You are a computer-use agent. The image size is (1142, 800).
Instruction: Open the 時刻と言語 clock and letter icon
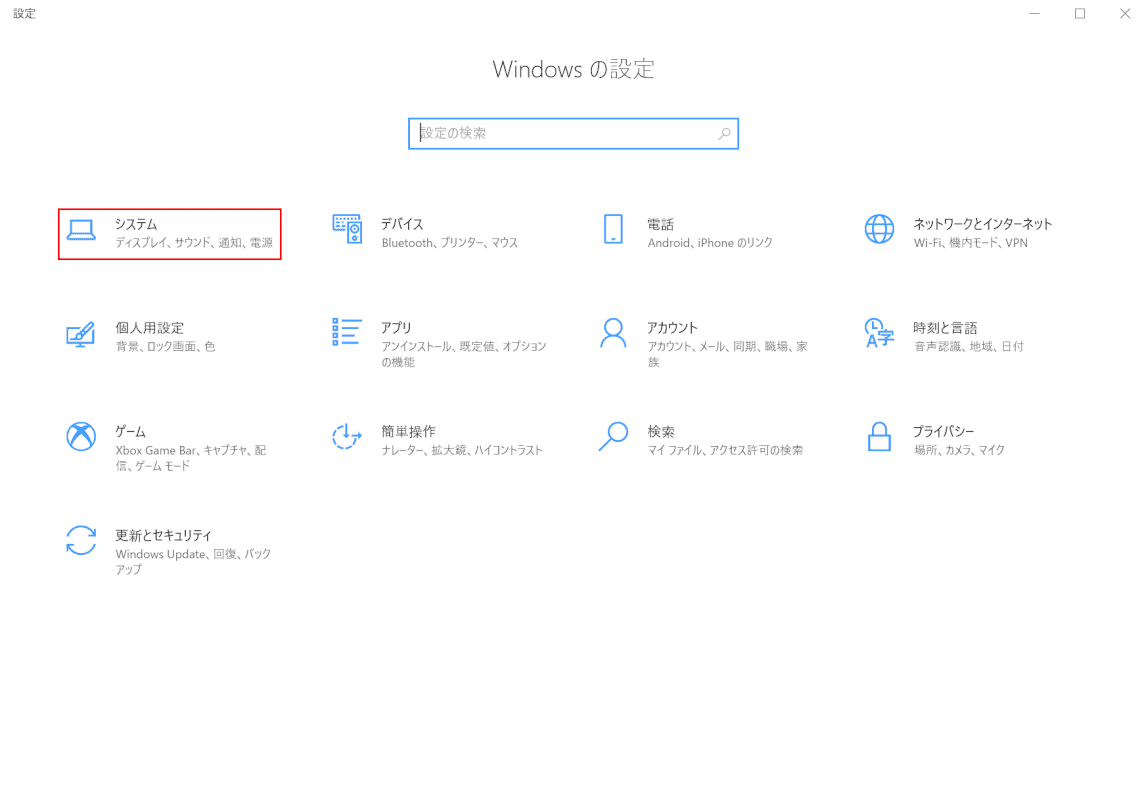tap(879, 333)
